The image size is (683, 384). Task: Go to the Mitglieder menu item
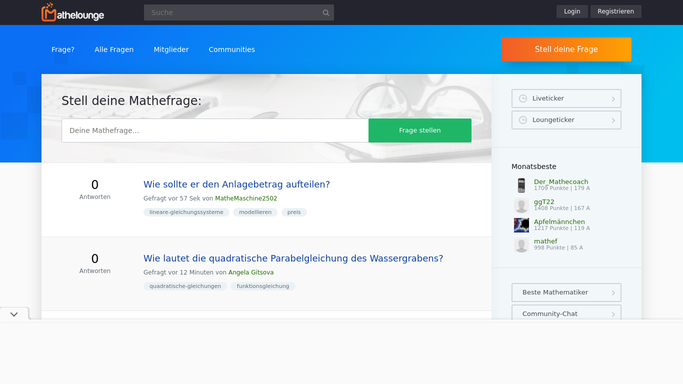point(171,50)
